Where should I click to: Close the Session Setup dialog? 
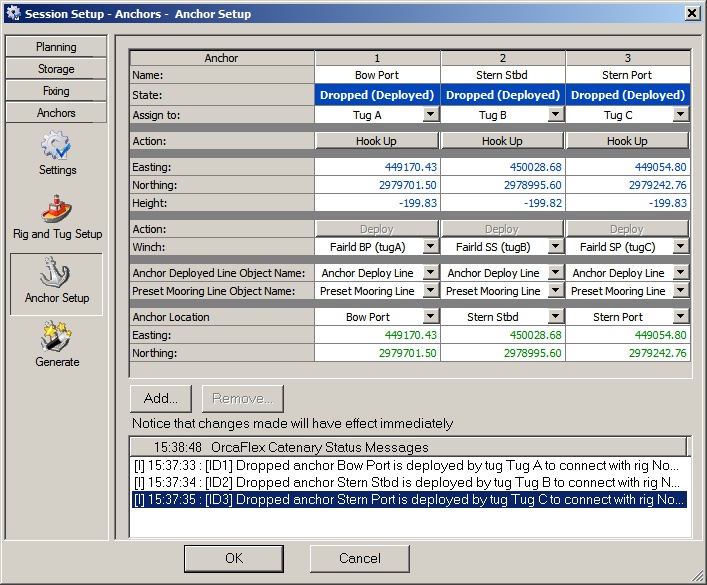pyautogui.click(x=691, y=14)
